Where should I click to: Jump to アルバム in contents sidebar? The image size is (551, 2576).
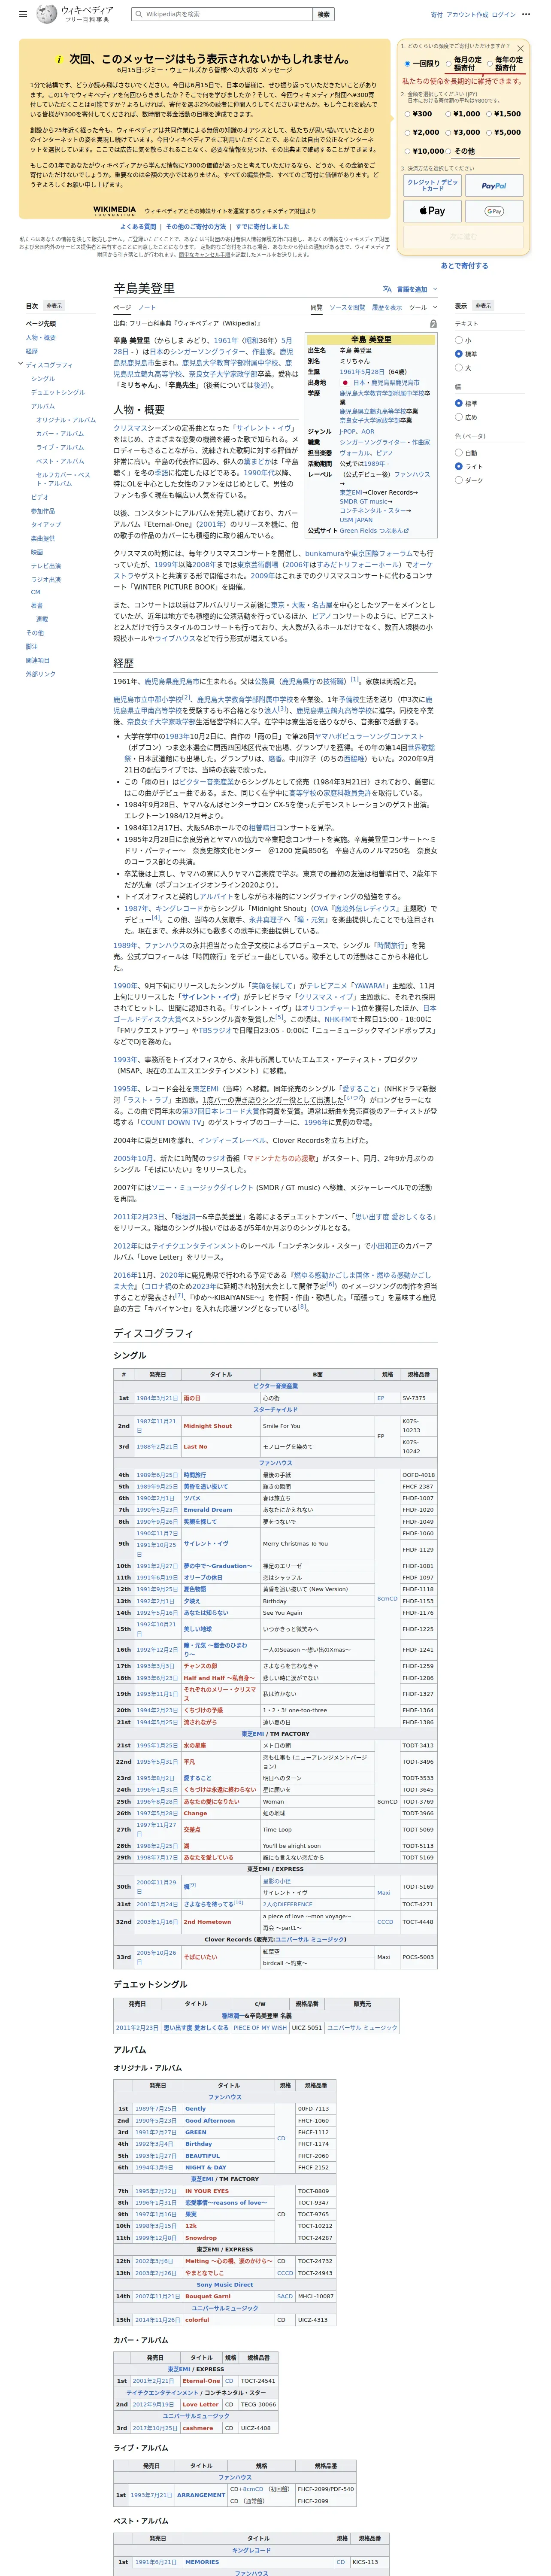(43, 406)
